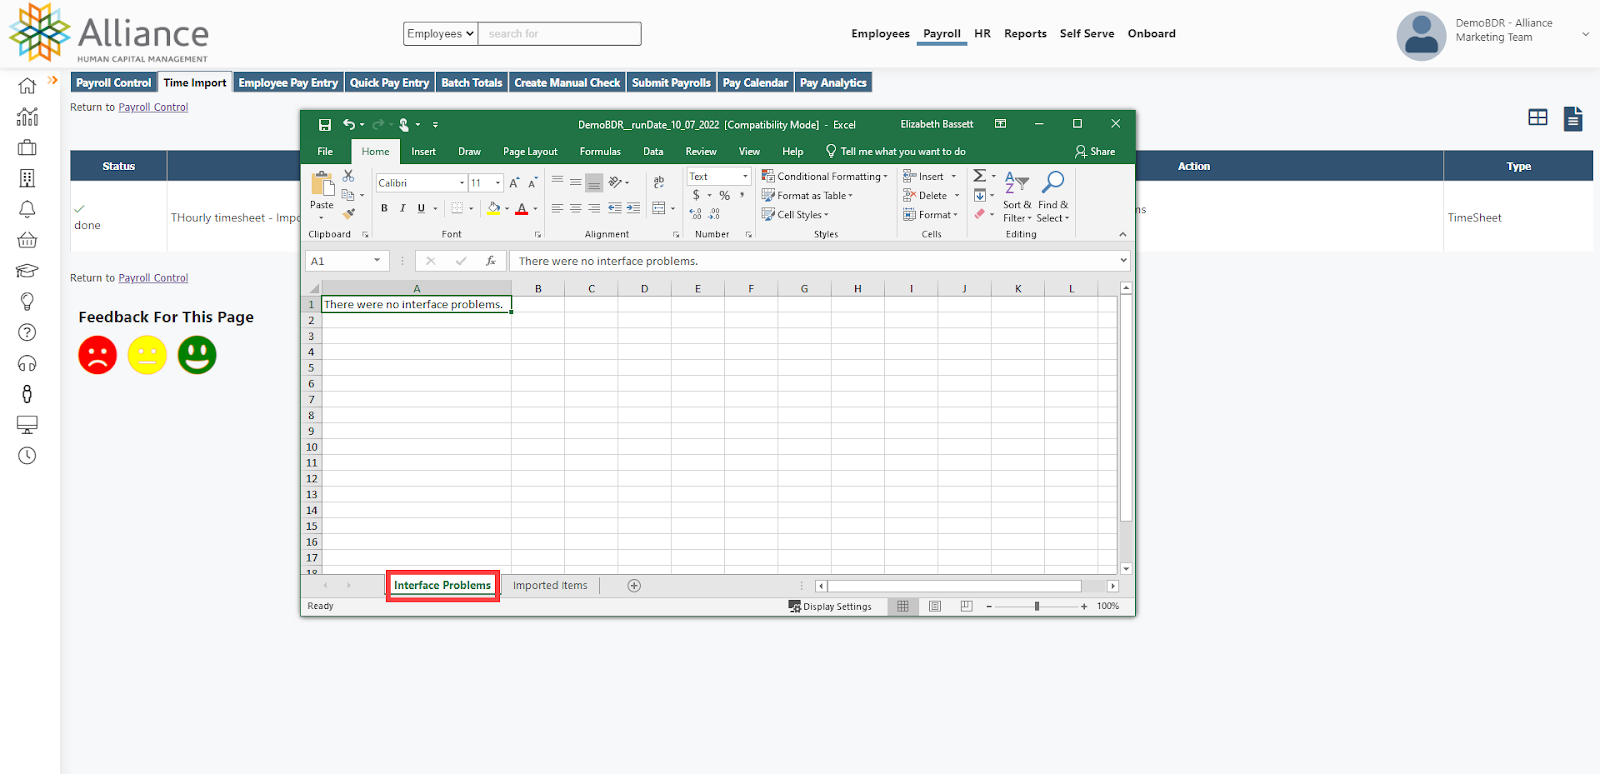Click the table grid view icon
This screenshot has width=1600, height=774.
coord(1538,118)
